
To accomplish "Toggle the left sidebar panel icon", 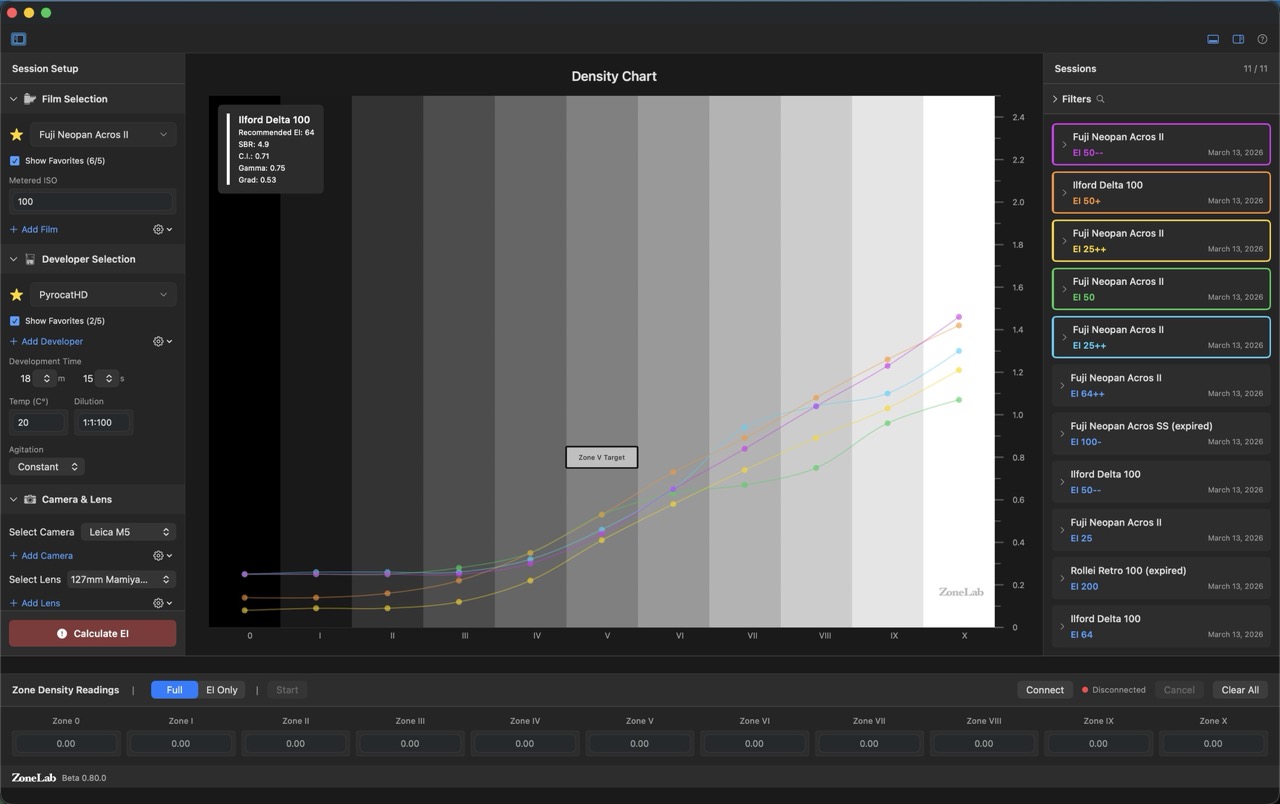I will (18, 39).
